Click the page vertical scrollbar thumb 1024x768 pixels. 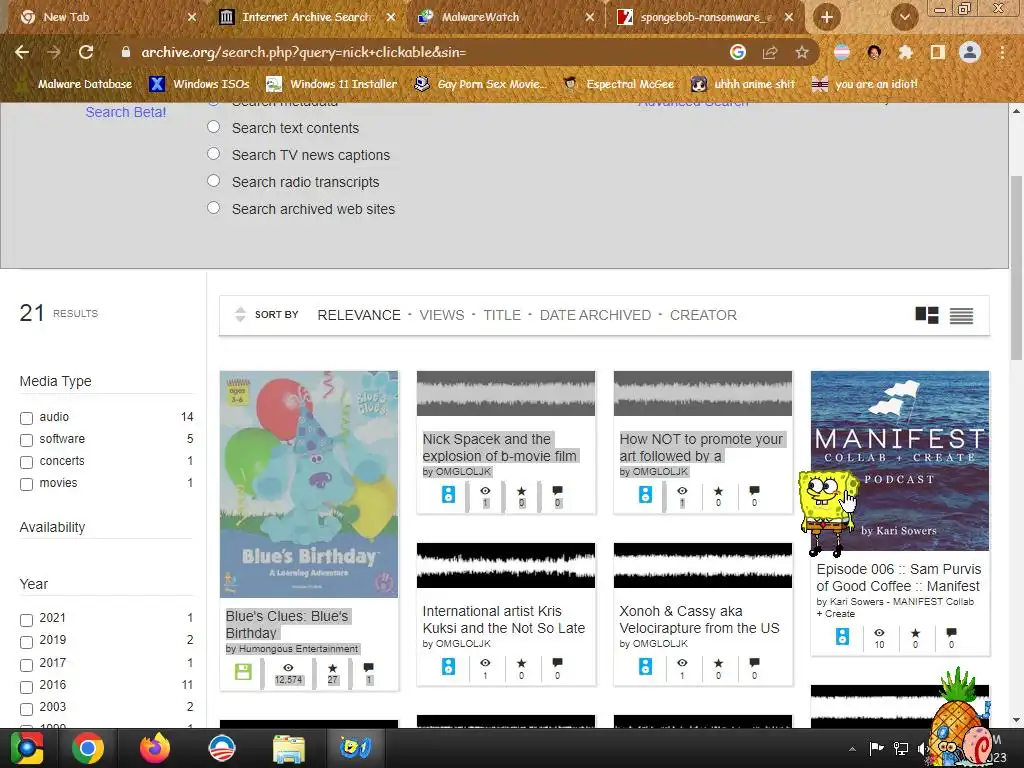point(1016,268)
